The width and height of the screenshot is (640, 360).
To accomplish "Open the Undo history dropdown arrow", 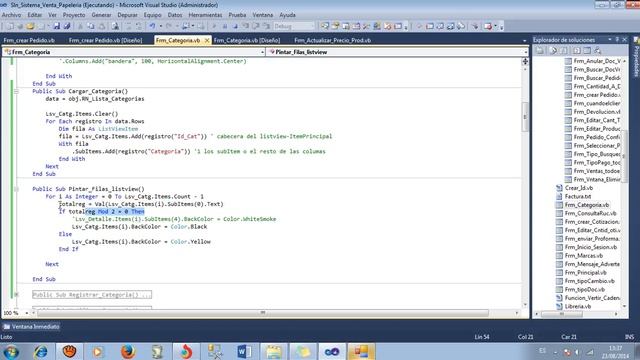I will pos(160,26).
